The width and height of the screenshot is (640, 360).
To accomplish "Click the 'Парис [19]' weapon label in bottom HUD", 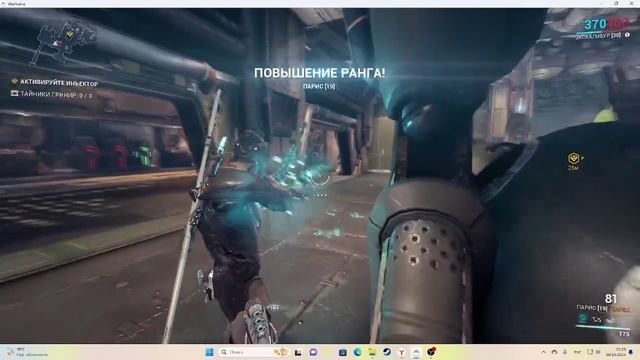I will 592,308.
